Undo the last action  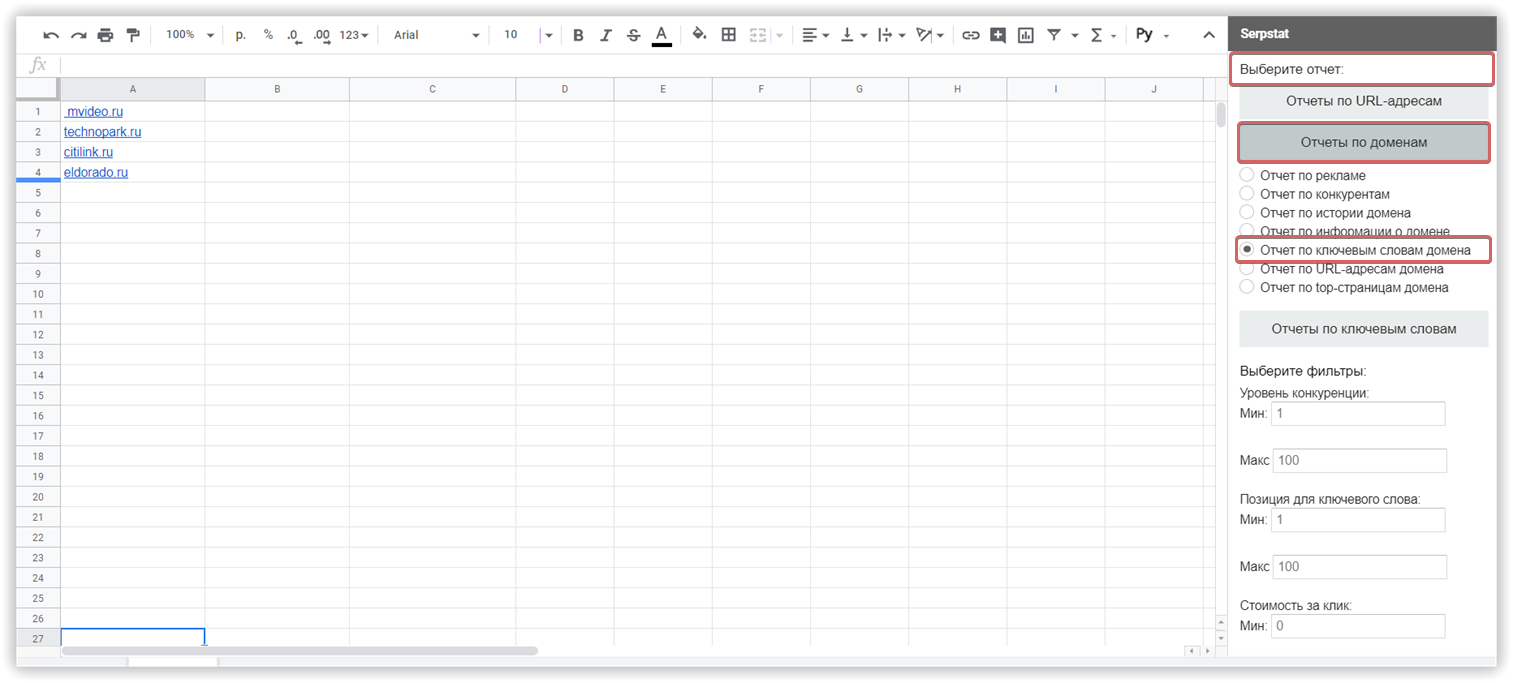click(51, 35)
